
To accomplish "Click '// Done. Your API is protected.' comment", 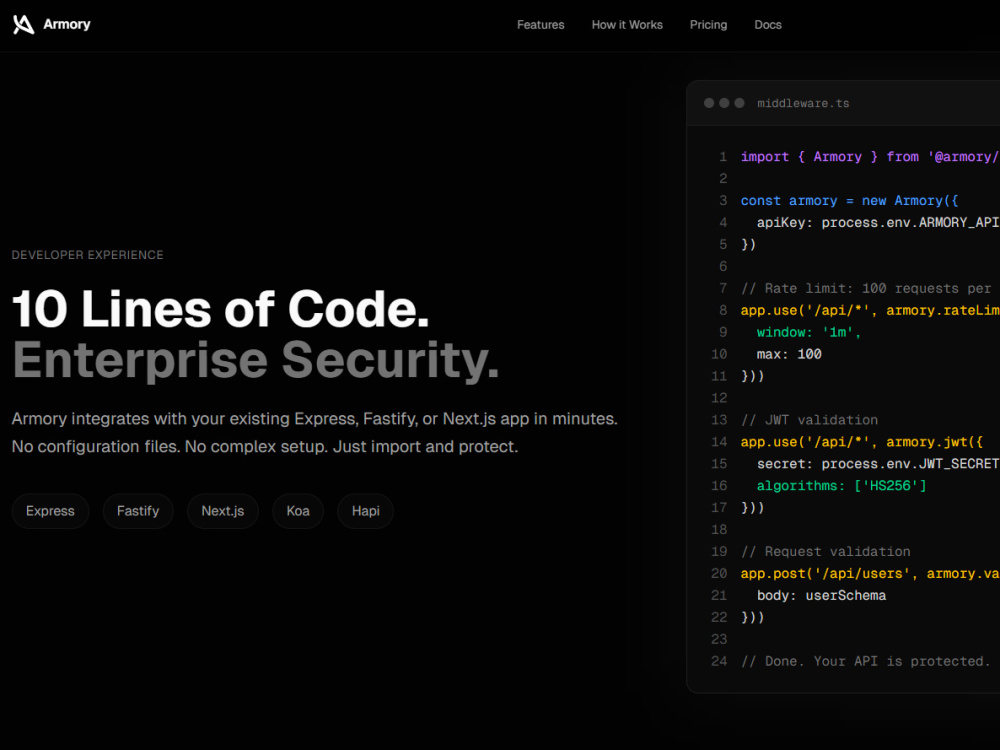I will pos(865,661).
